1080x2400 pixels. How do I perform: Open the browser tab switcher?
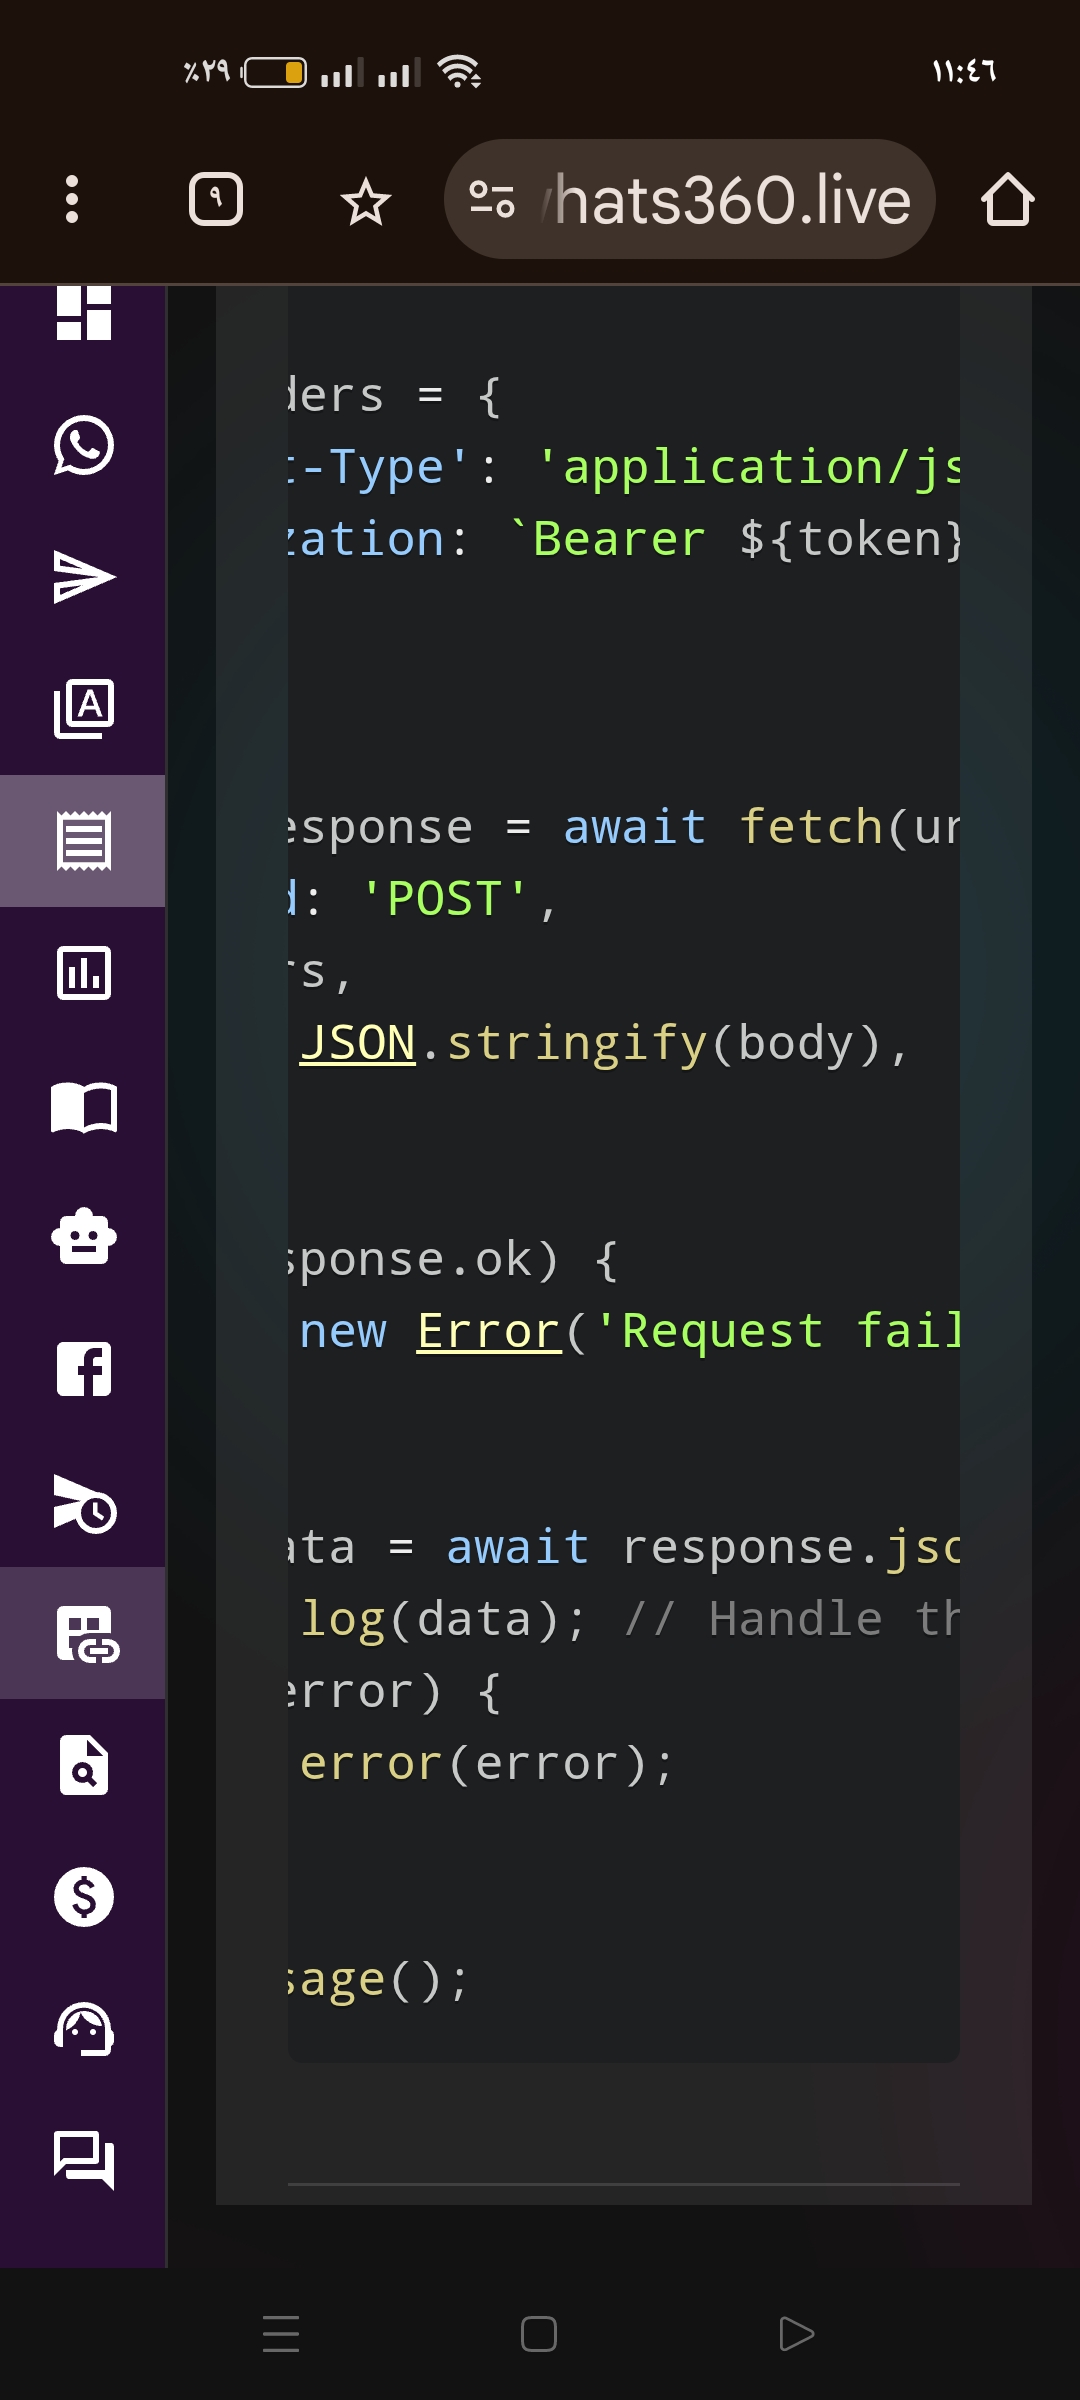[x=216, y=199]
